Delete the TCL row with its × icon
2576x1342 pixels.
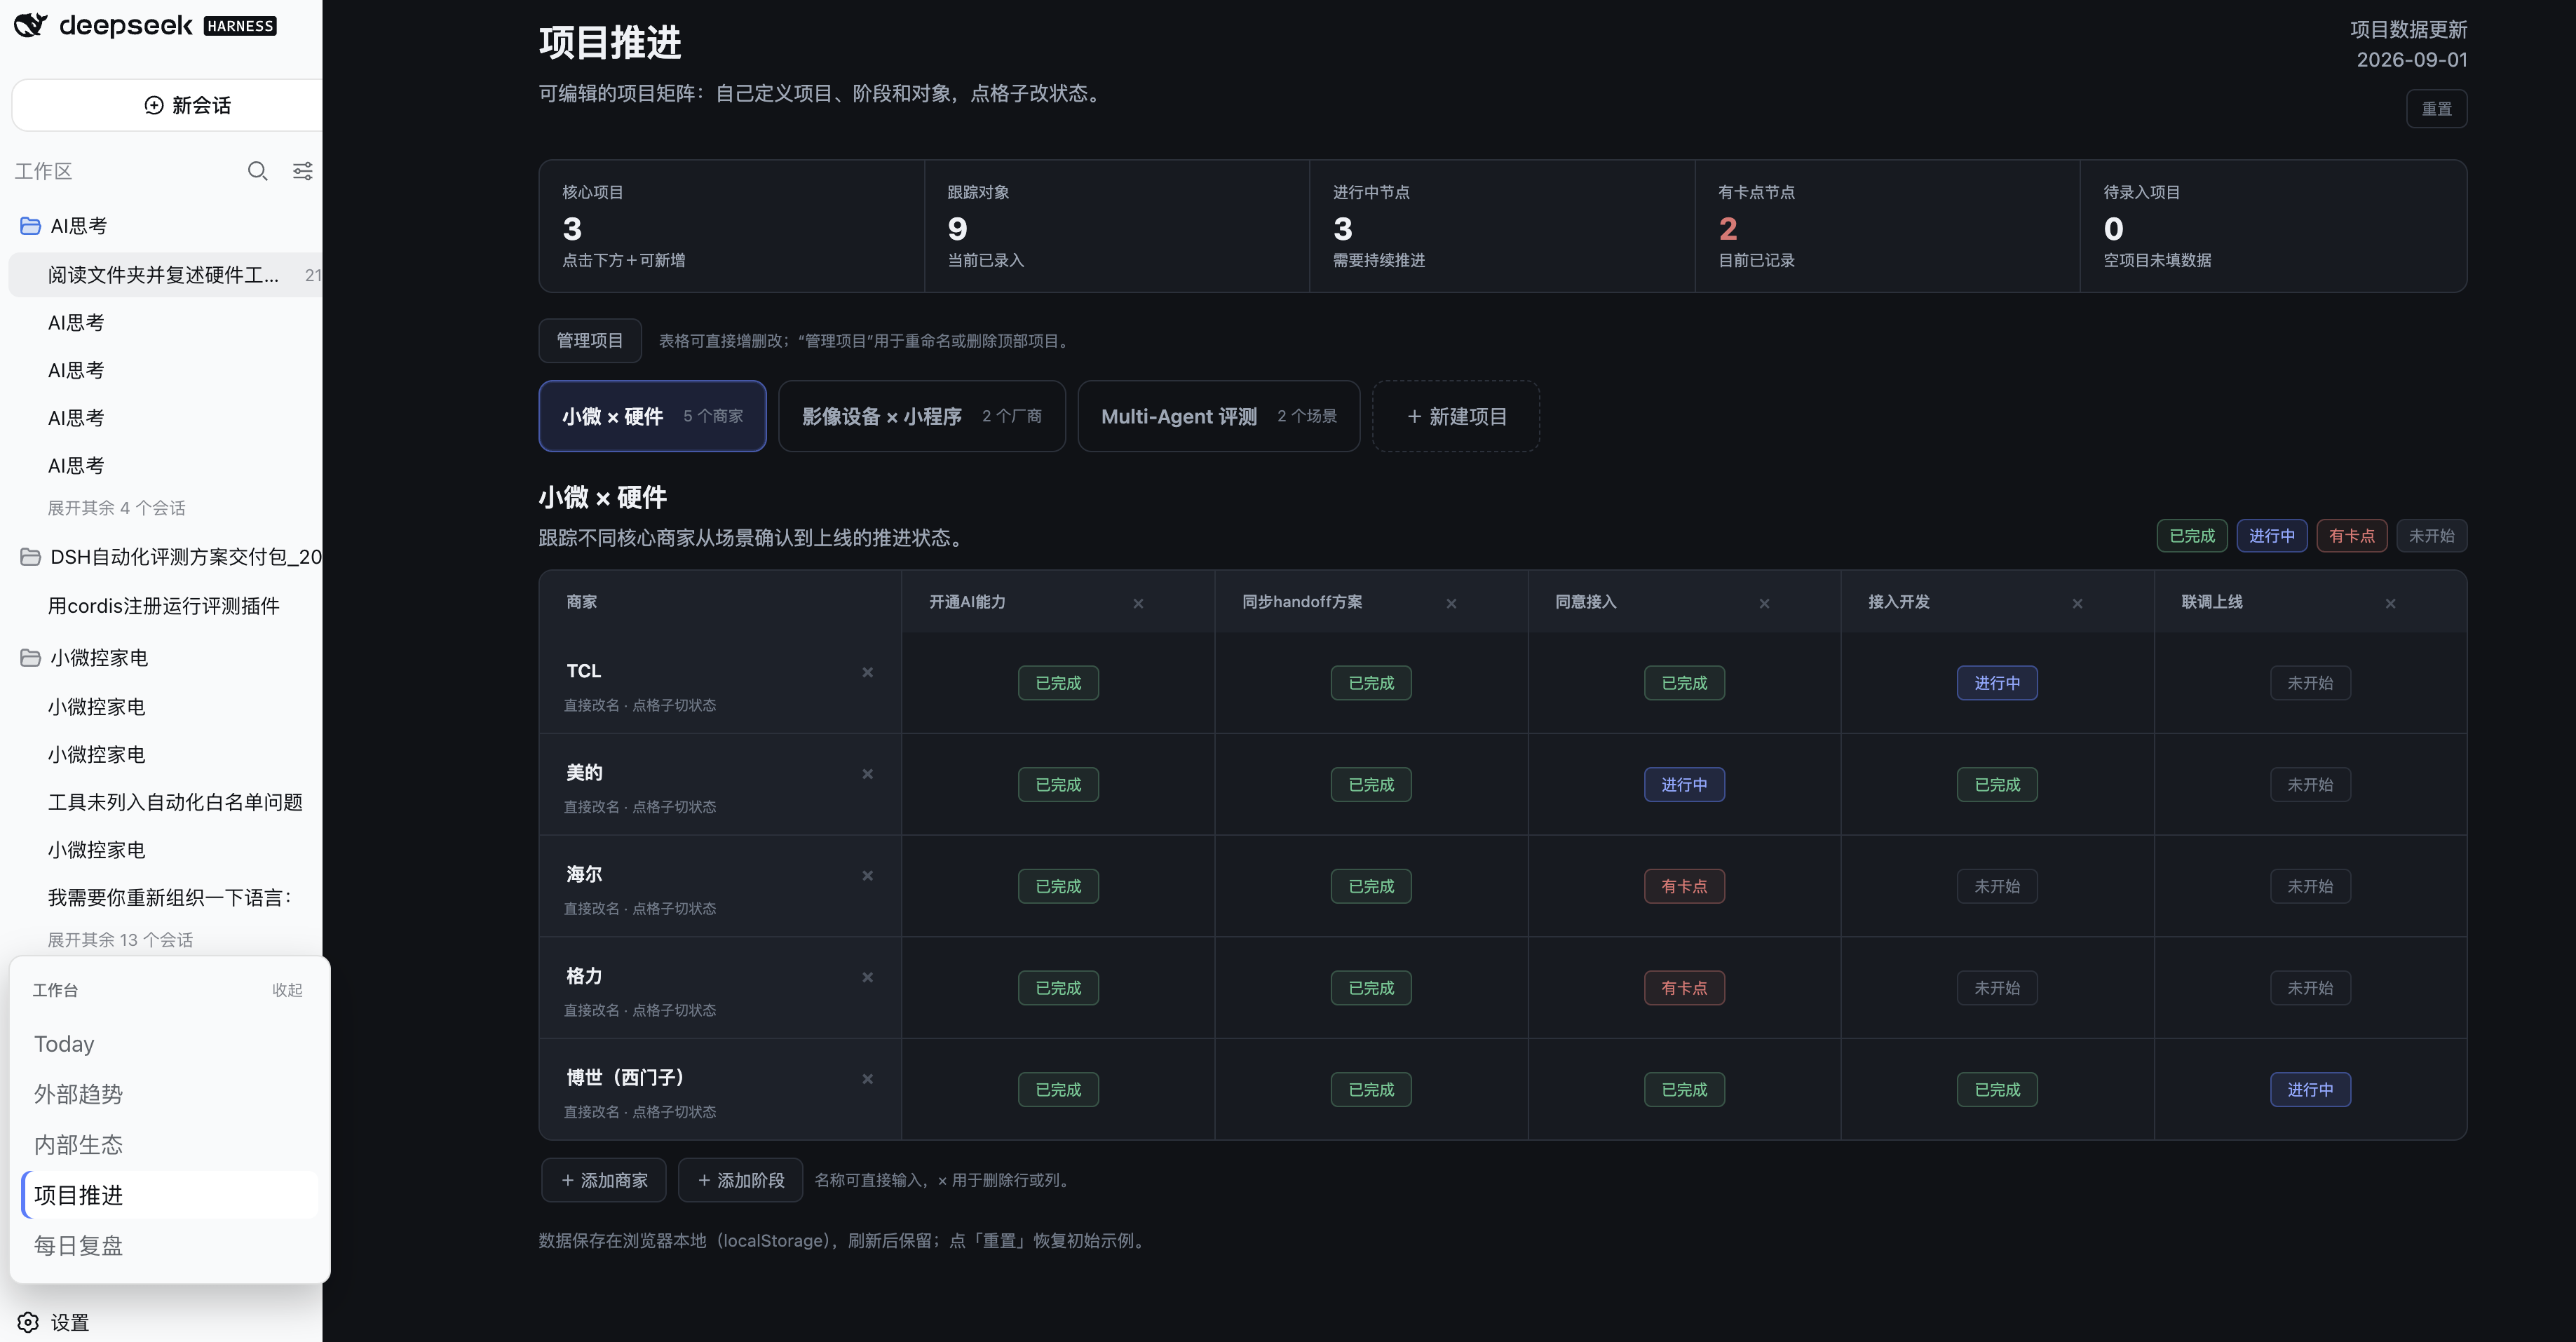[867, 672]
